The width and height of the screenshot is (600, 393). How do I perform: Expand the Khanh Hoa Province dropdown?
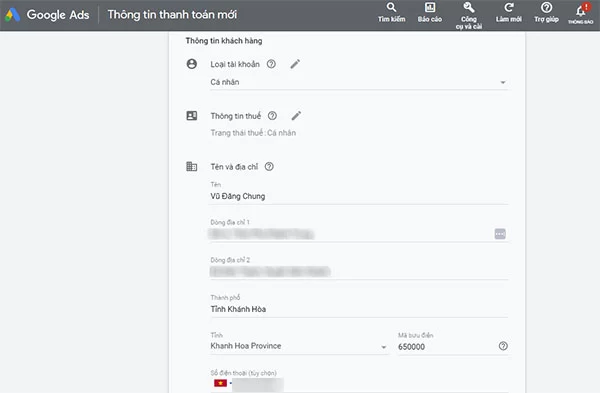299,346
